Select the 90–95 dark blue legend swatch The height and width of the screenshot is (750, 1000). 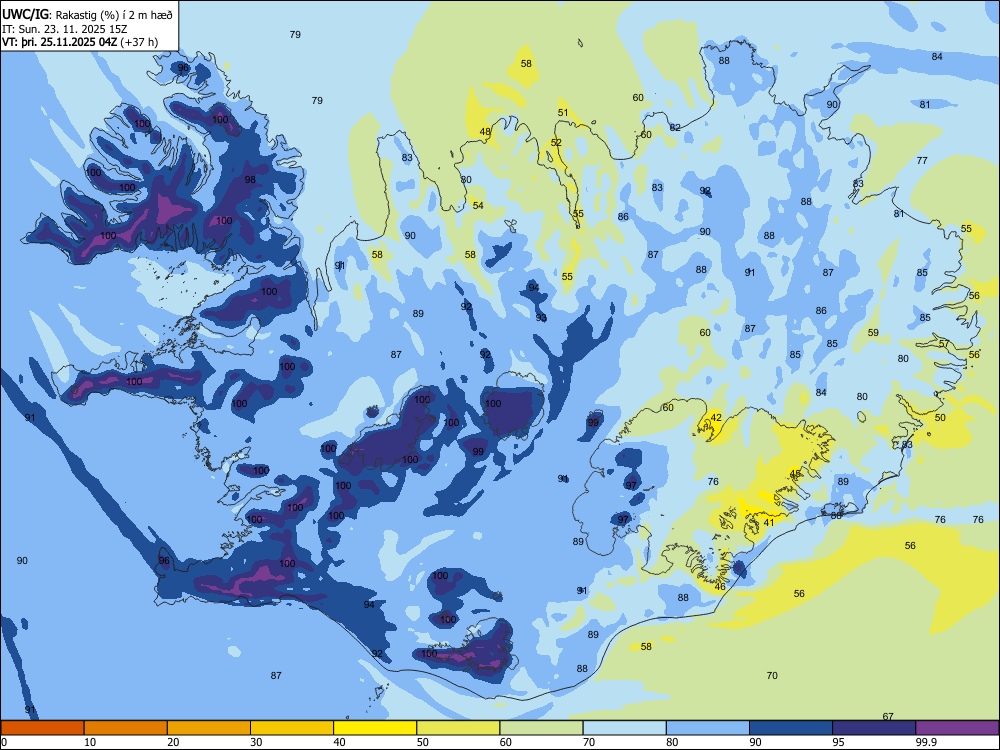point(791,728)
